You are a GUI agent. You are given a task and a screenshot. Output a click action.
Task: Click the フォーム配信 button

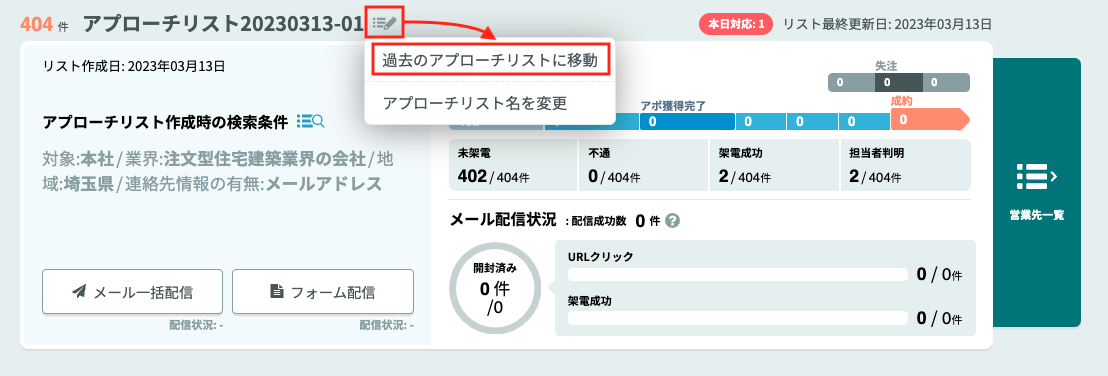tap(322, 291)
